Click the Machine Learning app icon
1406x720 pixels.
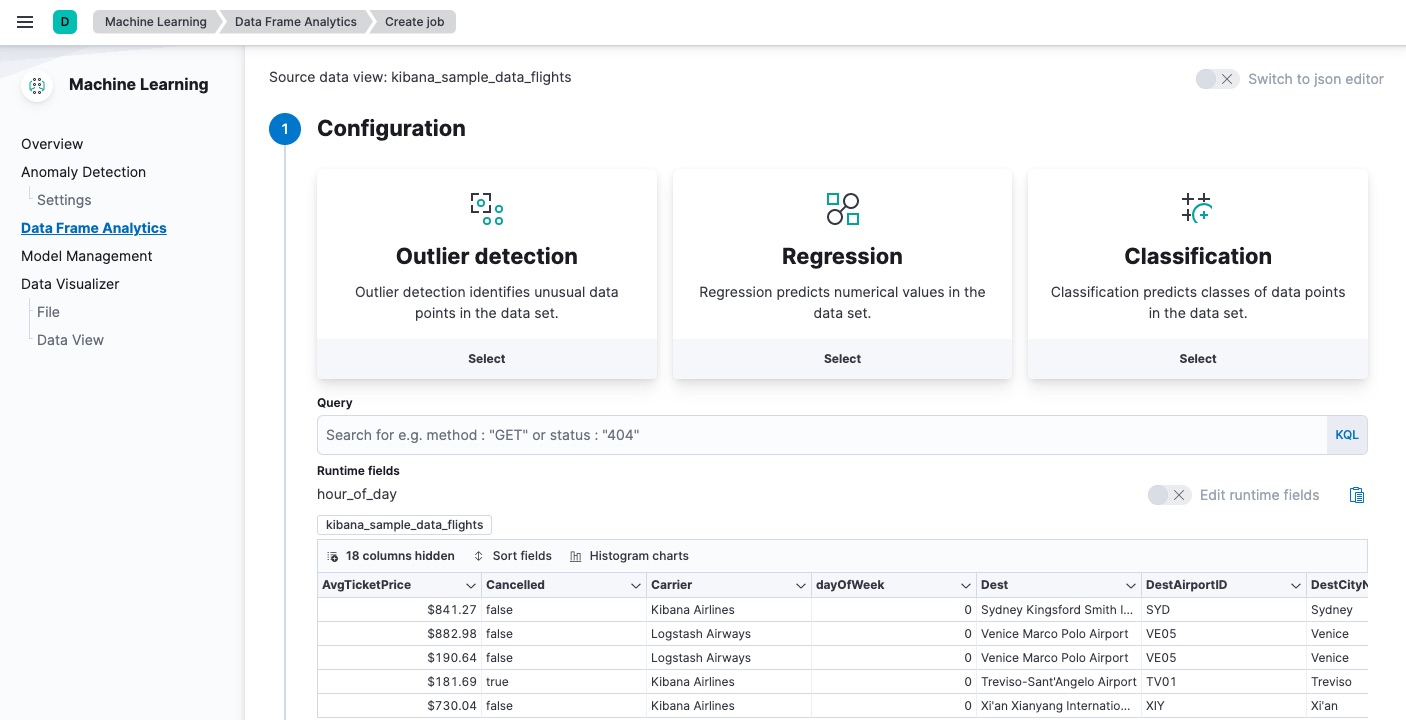click(36, 86)
